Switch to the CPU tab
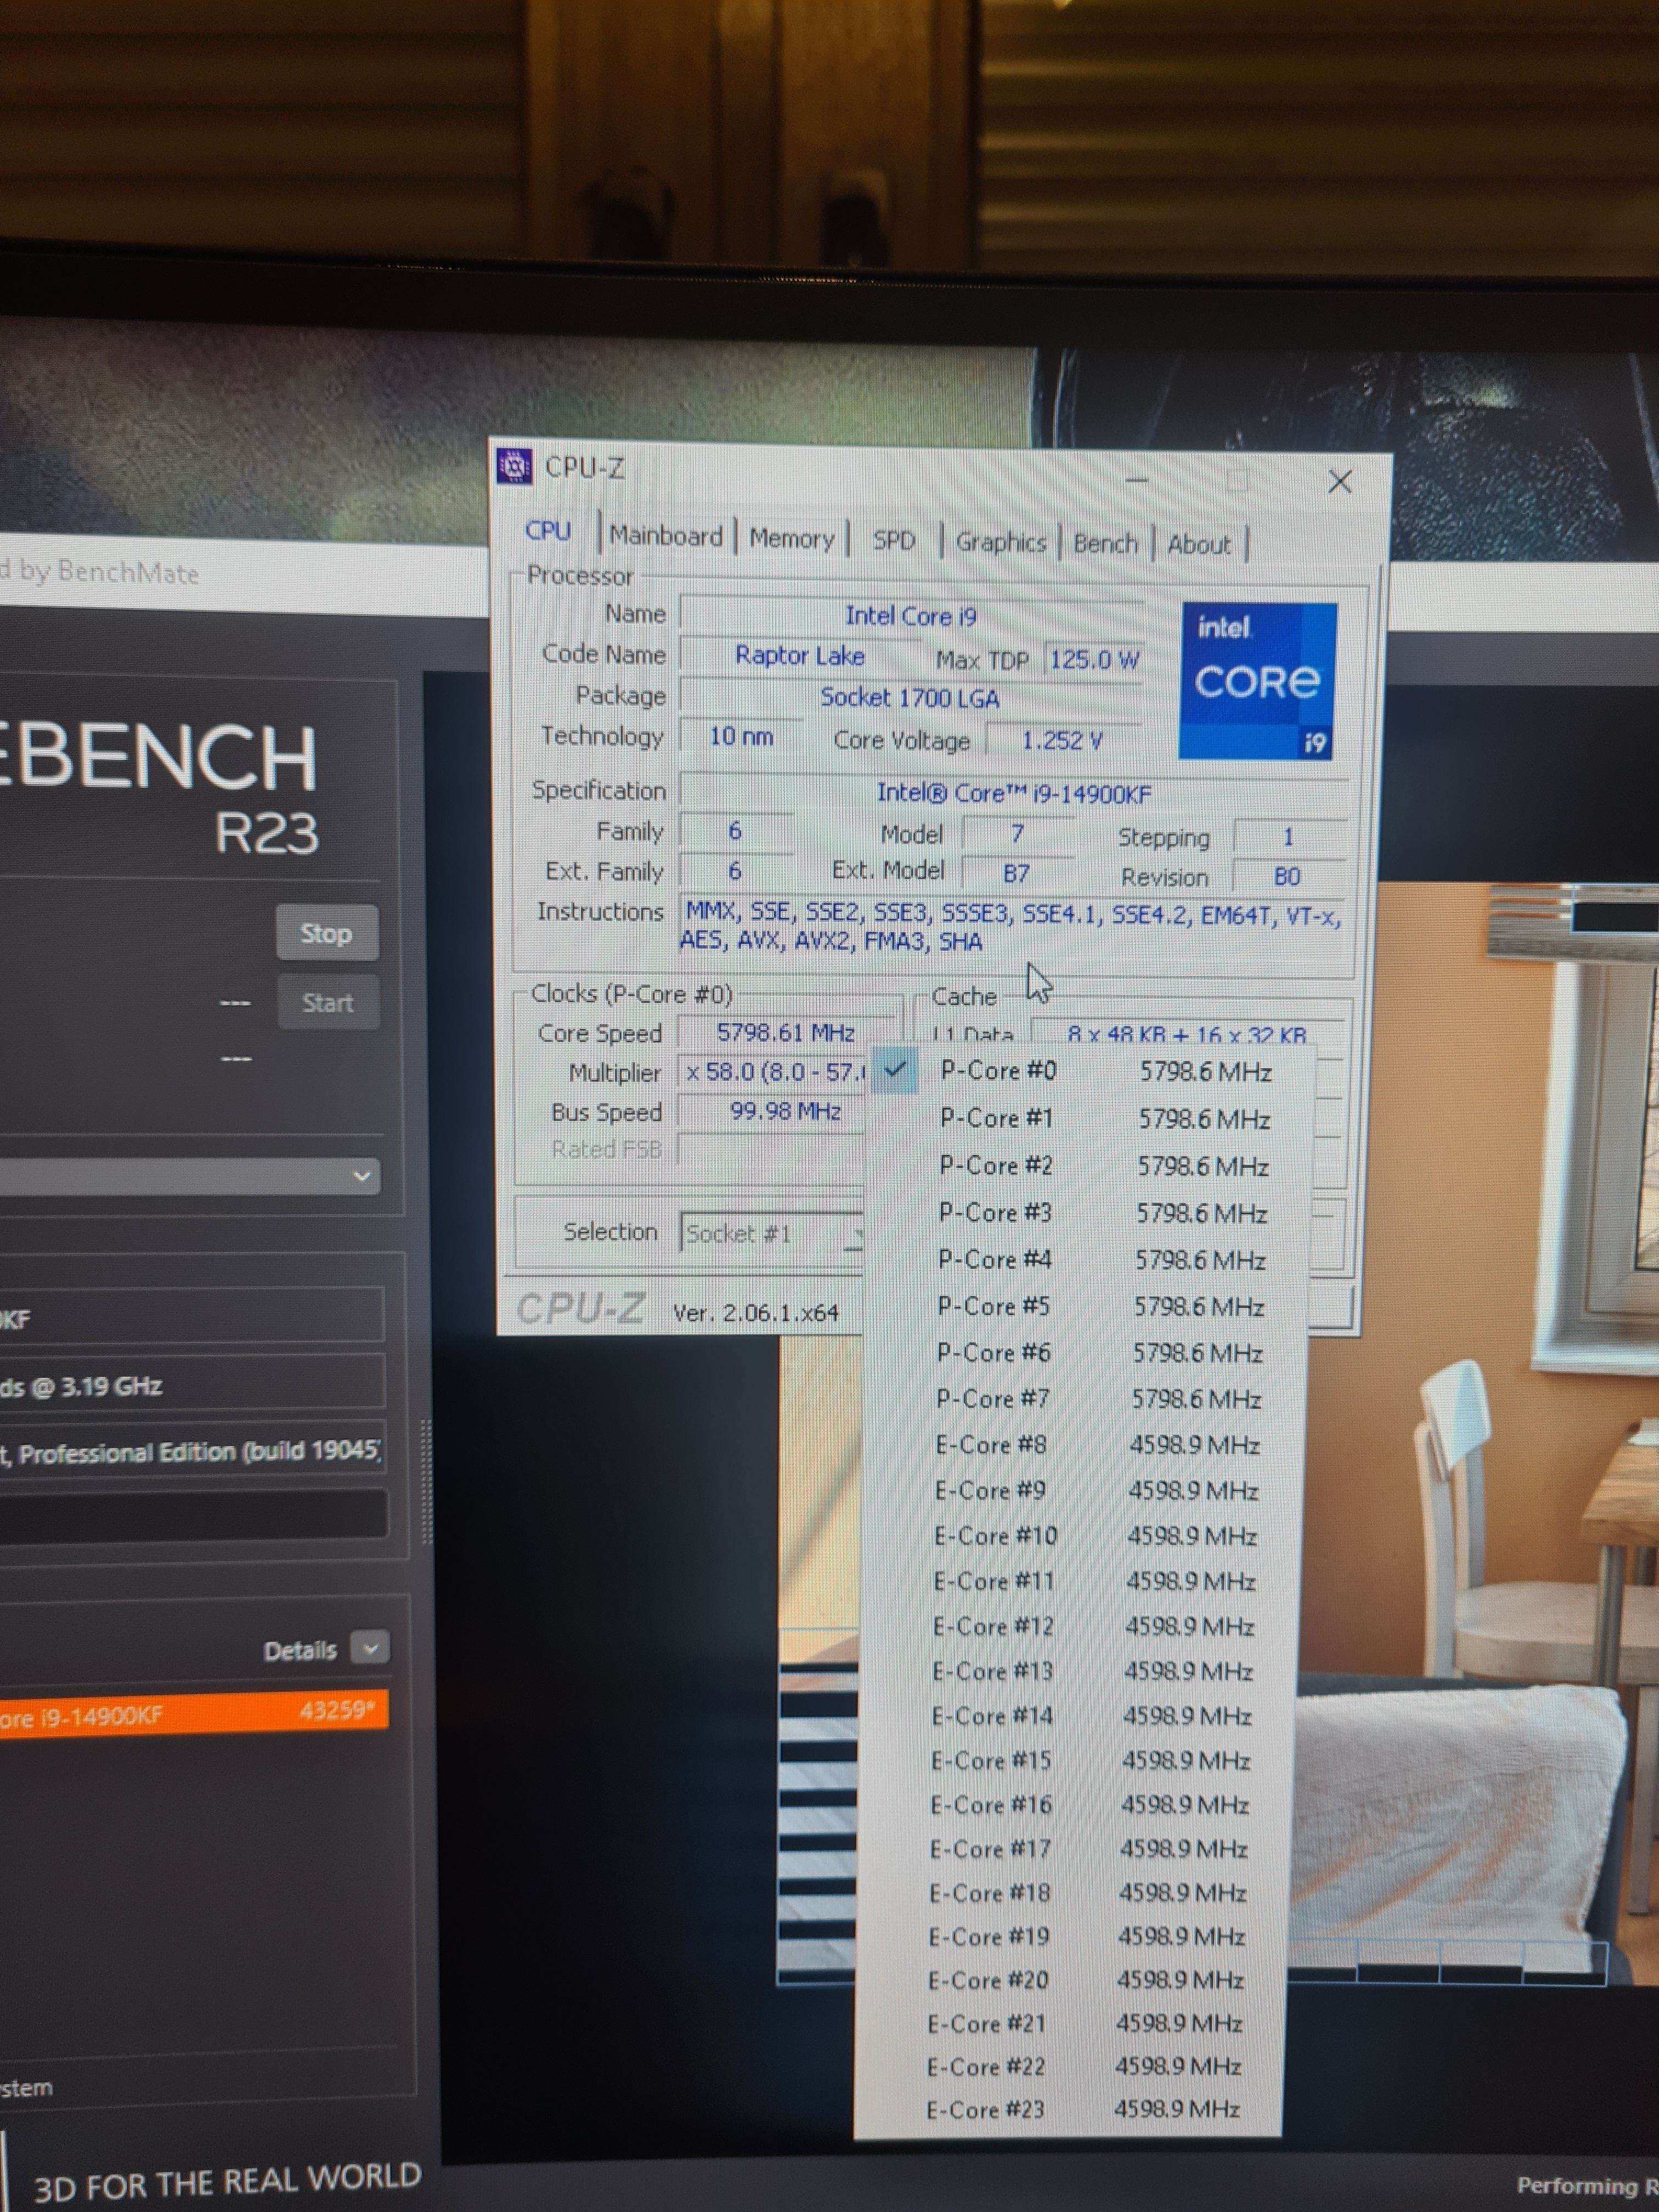Screen dimensions: 1659x2212 coord(548,531)
